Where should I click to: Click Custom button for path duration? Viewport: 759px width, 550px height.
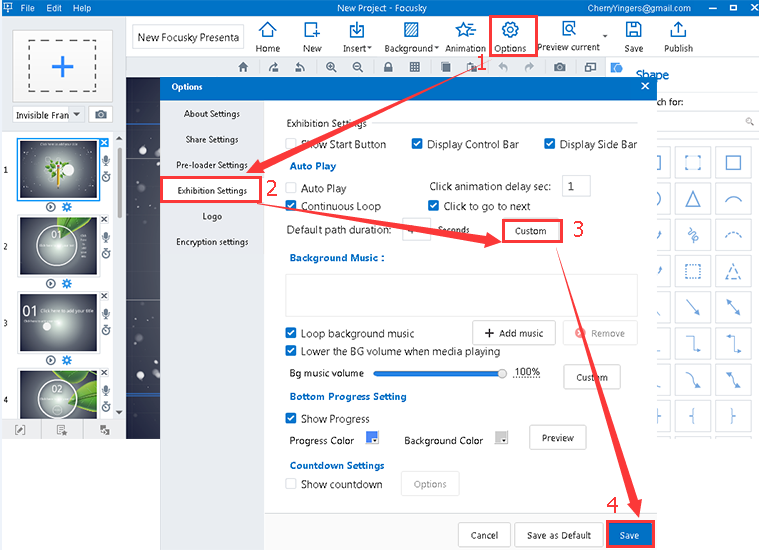(x=531, y=231)
